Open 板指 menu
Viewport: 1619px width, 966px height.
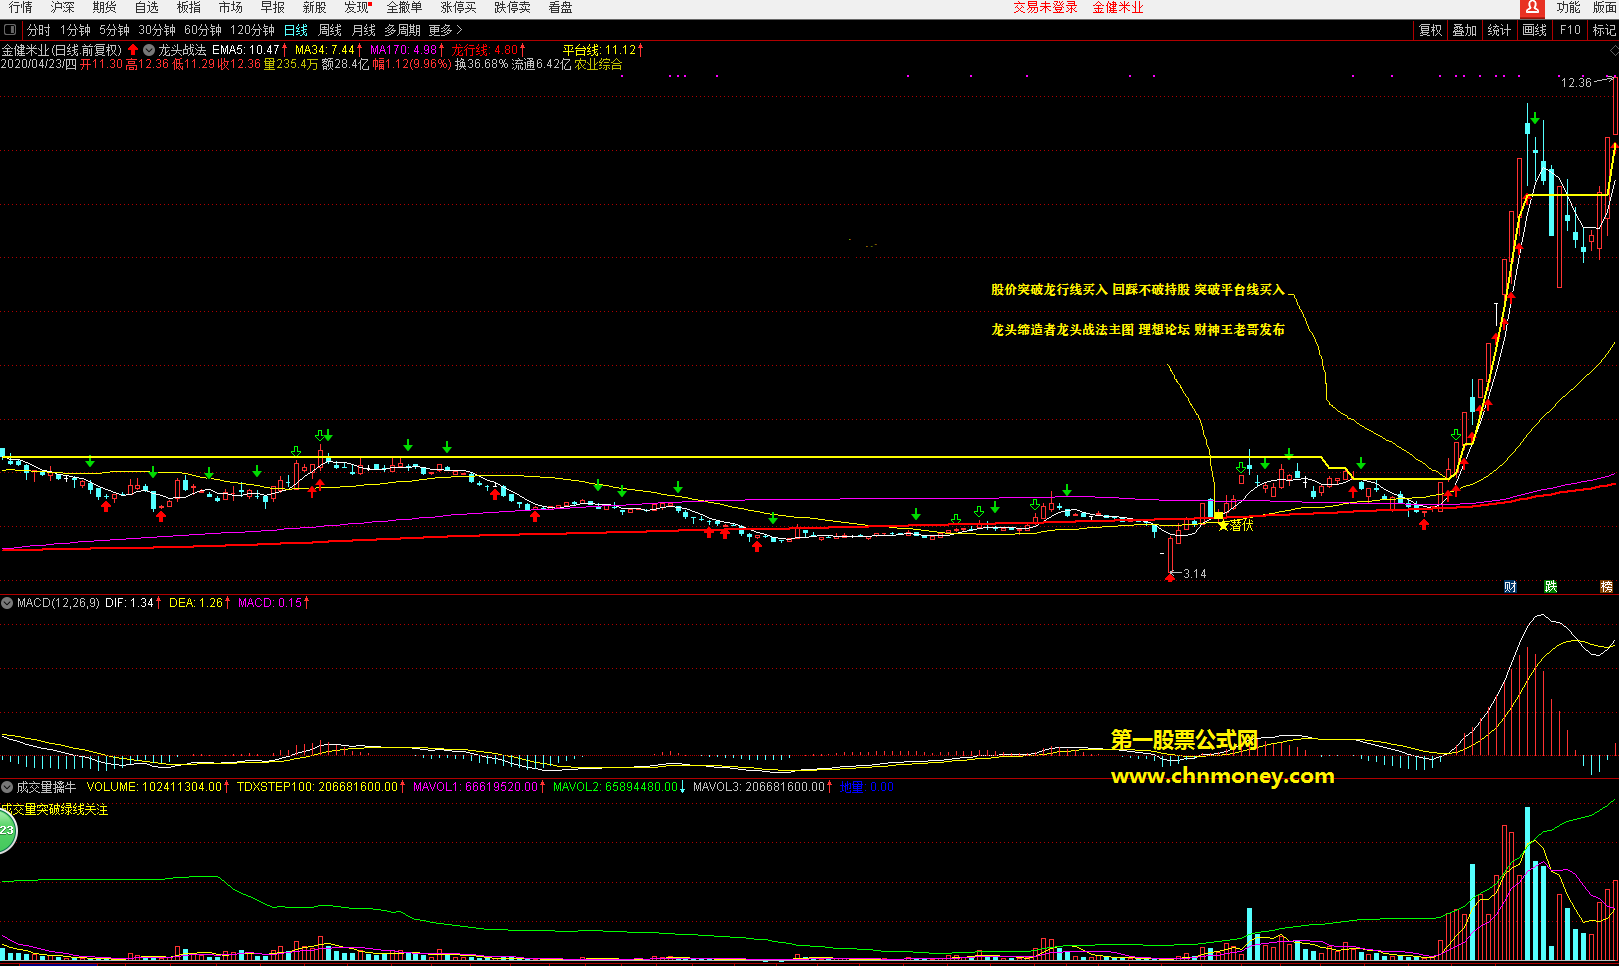[188, 7]
